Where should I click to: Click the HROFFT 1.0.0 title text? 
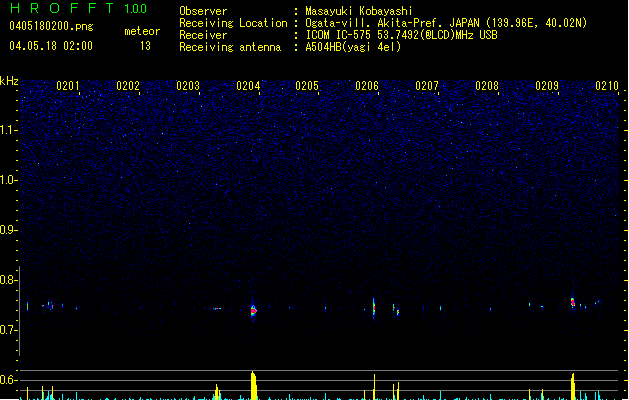(78, 8)
